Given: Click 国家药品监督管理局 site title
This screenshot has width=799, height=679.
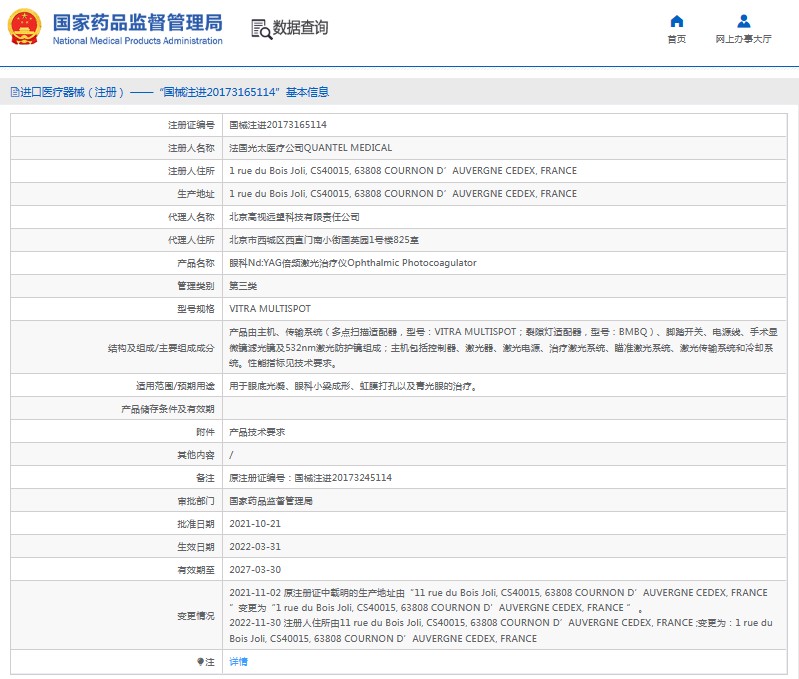Looking at the screenshot, I should point(138,22).
